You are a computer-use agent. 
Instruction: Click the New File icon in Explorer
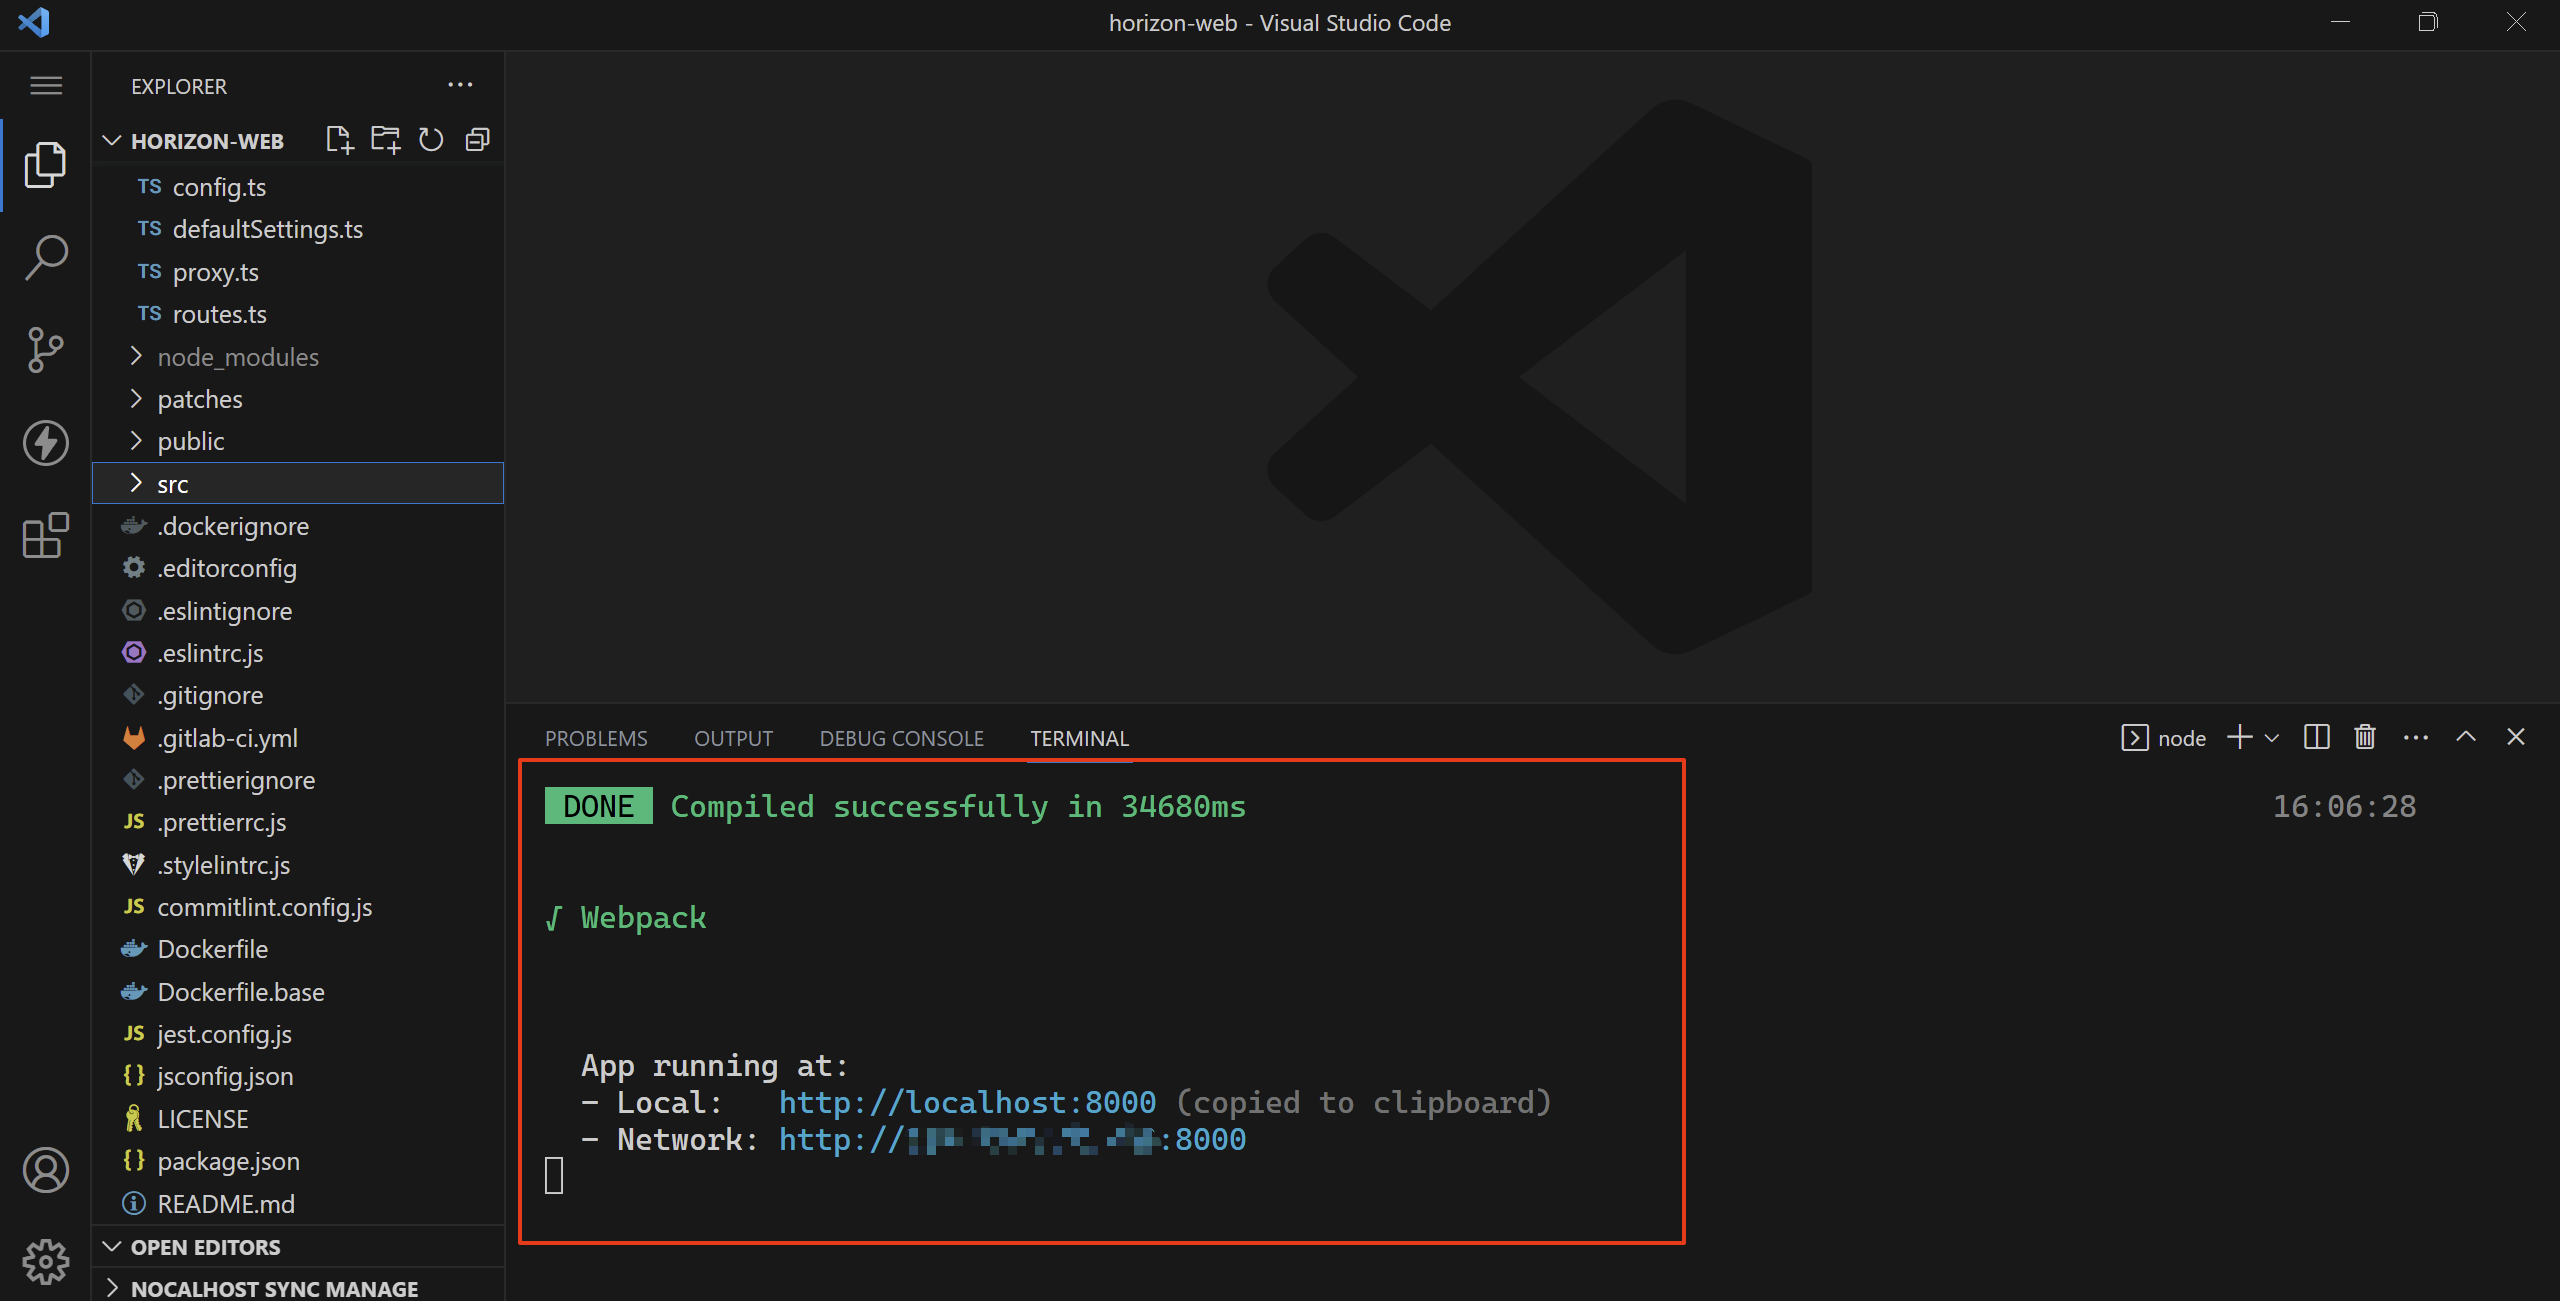(340, 140)
